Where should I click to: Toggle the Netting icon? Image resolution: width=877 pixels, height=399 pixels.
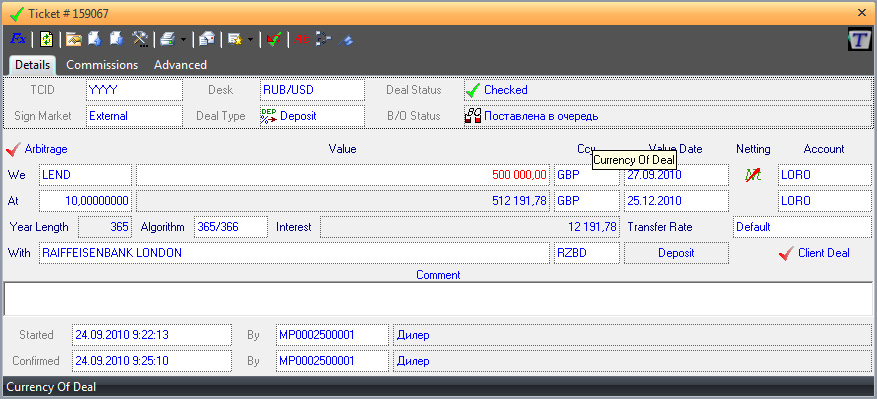[x=753, y=175]
